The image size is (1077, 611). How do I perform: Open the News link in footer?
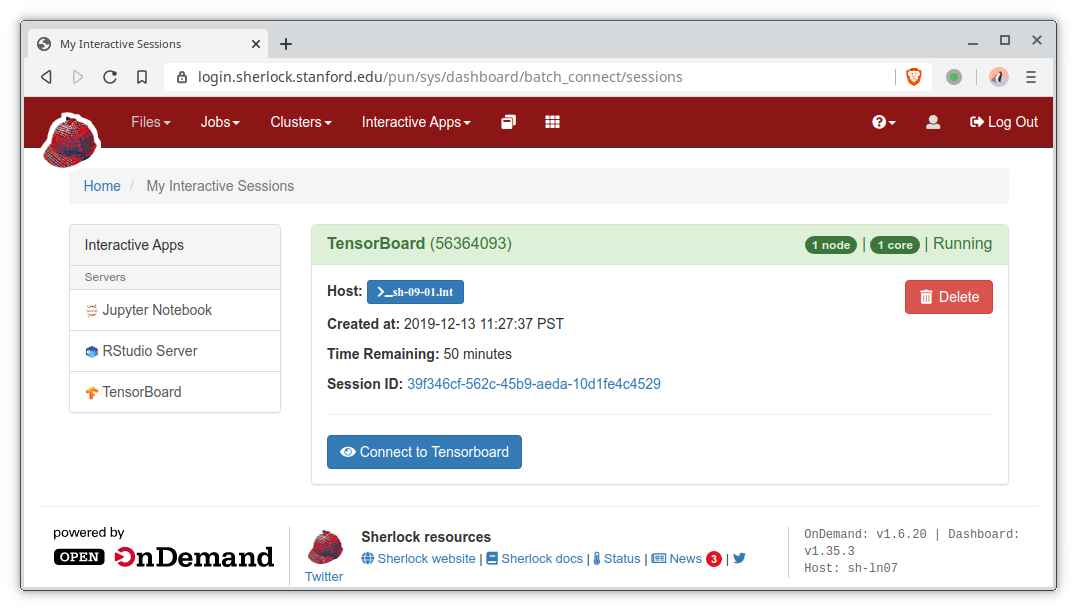tap(685, 559)
